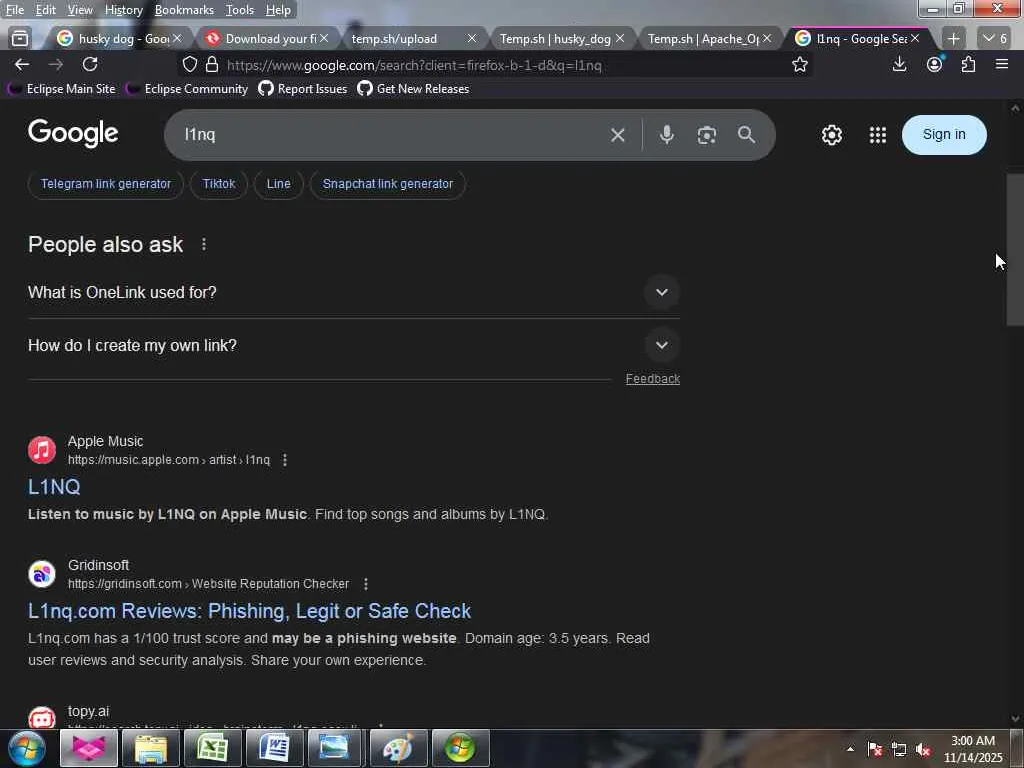Switch to the temp.sh/upload tab

coord(405,39)
